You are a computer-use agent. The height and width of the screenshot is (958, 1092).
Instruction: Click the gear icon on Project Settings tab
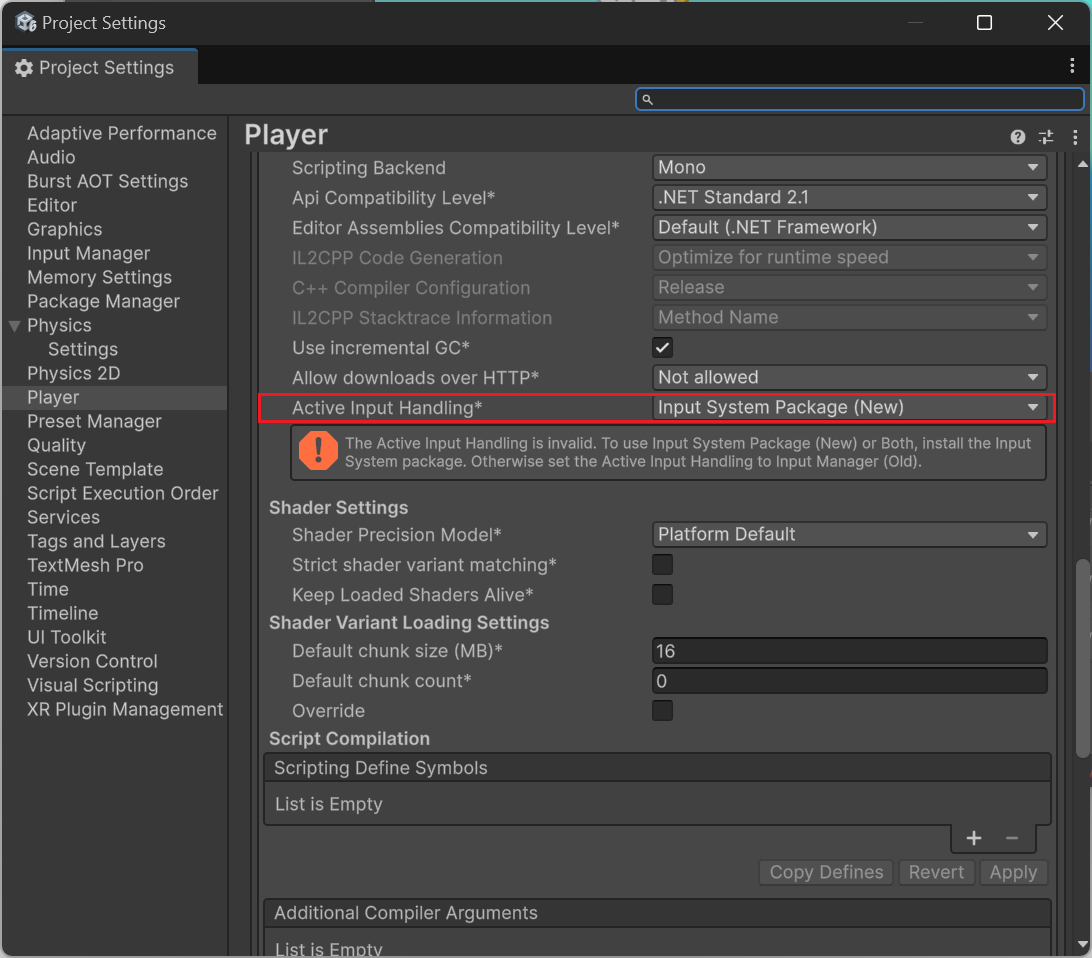pyautogui.click(x=25, y=67)
